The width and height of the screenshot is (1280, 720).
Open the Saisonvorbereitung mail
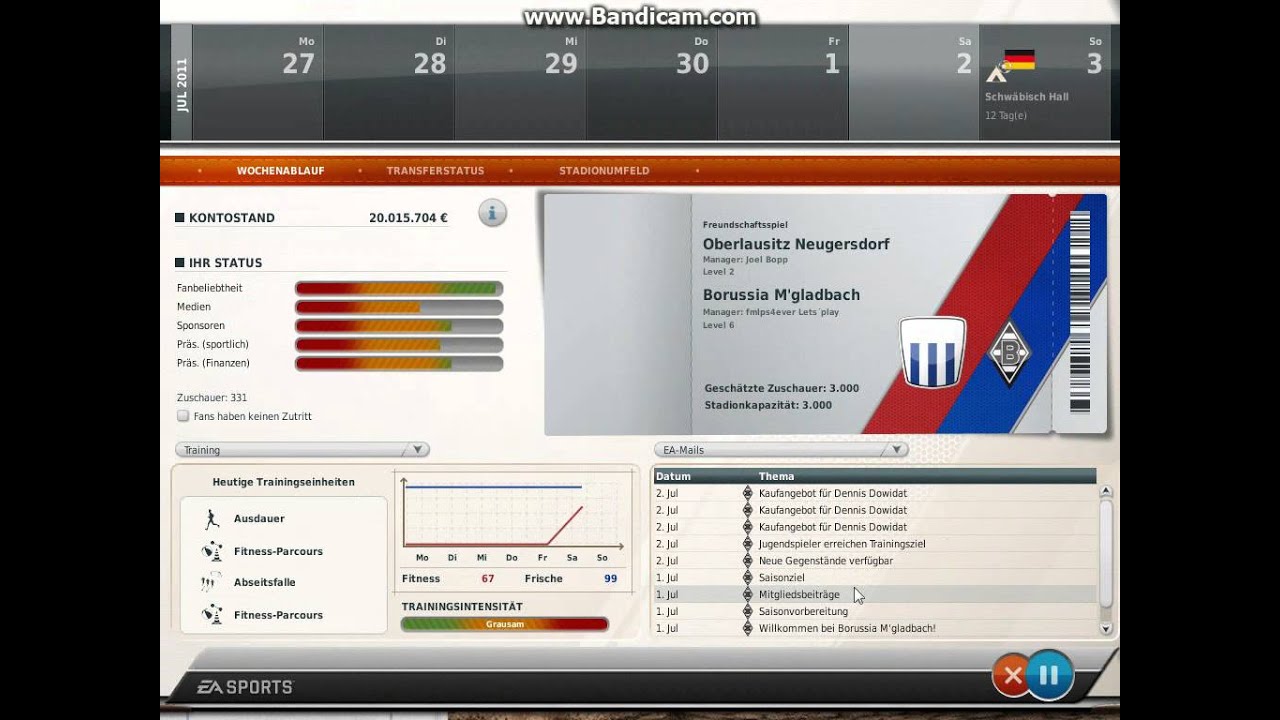coord(875,612)
